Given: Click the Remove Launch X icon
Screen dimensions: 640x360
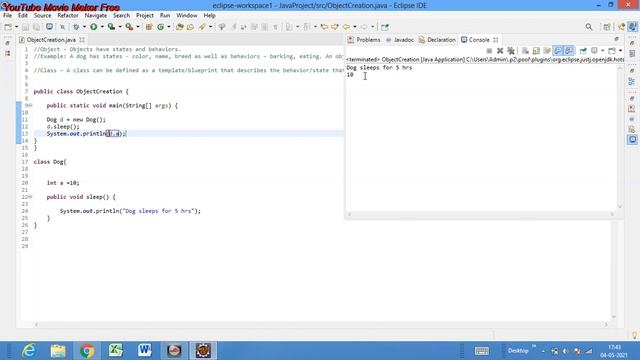Looking at the screenshot, I should coord(500,51).
